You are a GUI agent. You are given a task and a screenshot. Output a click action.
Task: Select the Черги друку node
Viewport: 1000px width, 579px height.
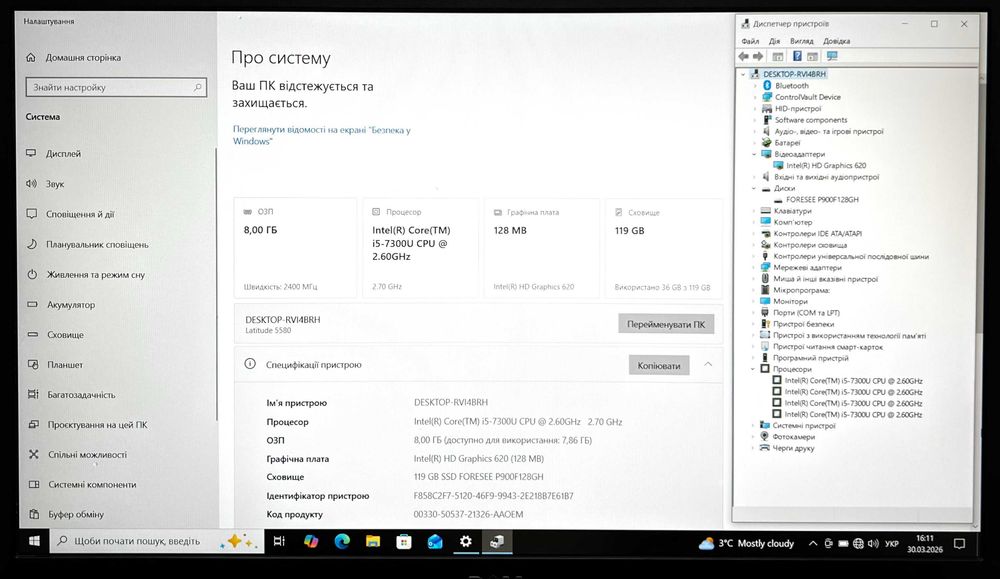pyautogui.click(x=793, y=448)
